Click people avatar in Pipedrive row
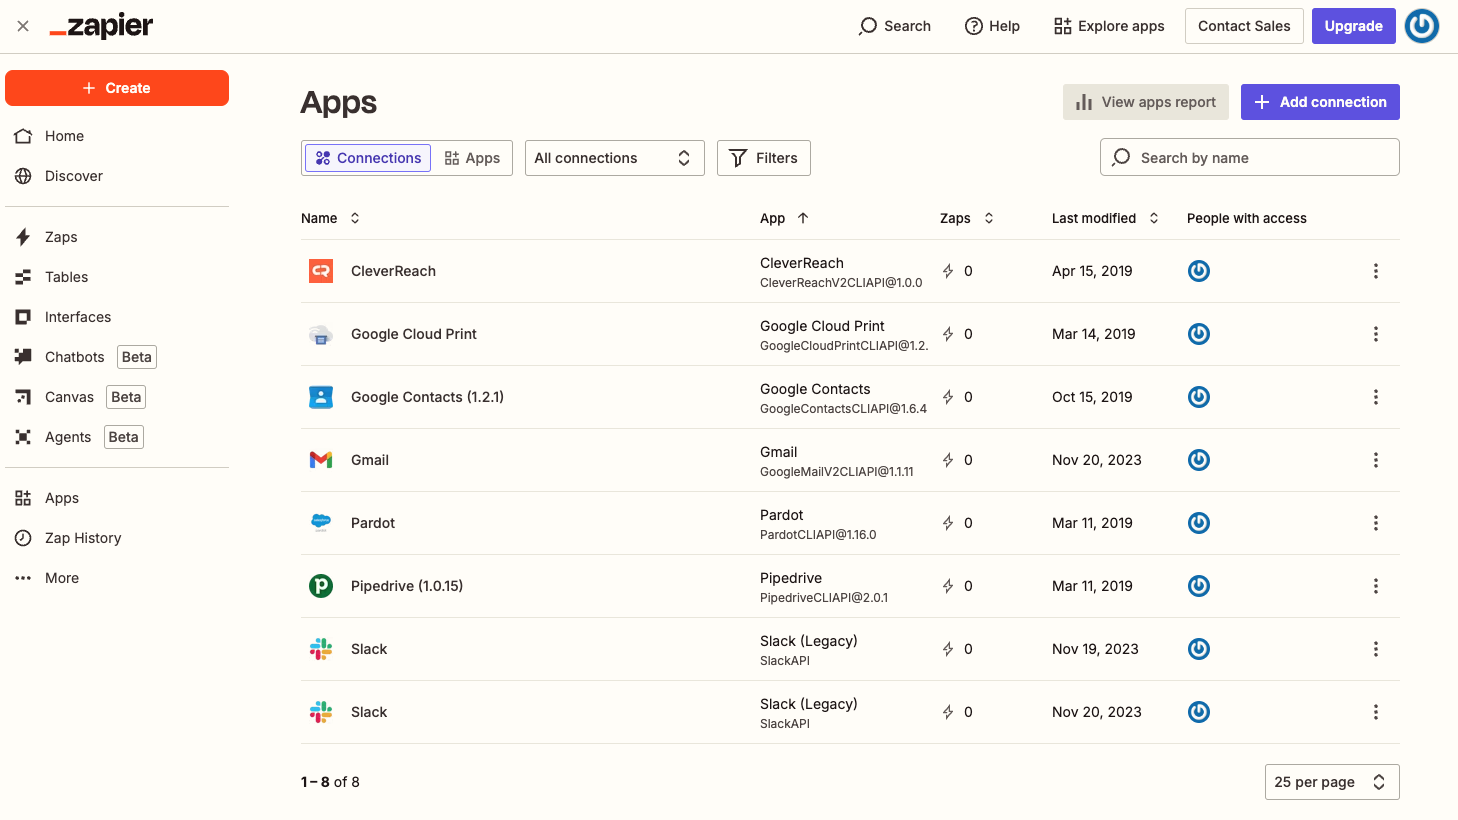The height and width of the screenshot is (820, 1458). (1199, 586)
